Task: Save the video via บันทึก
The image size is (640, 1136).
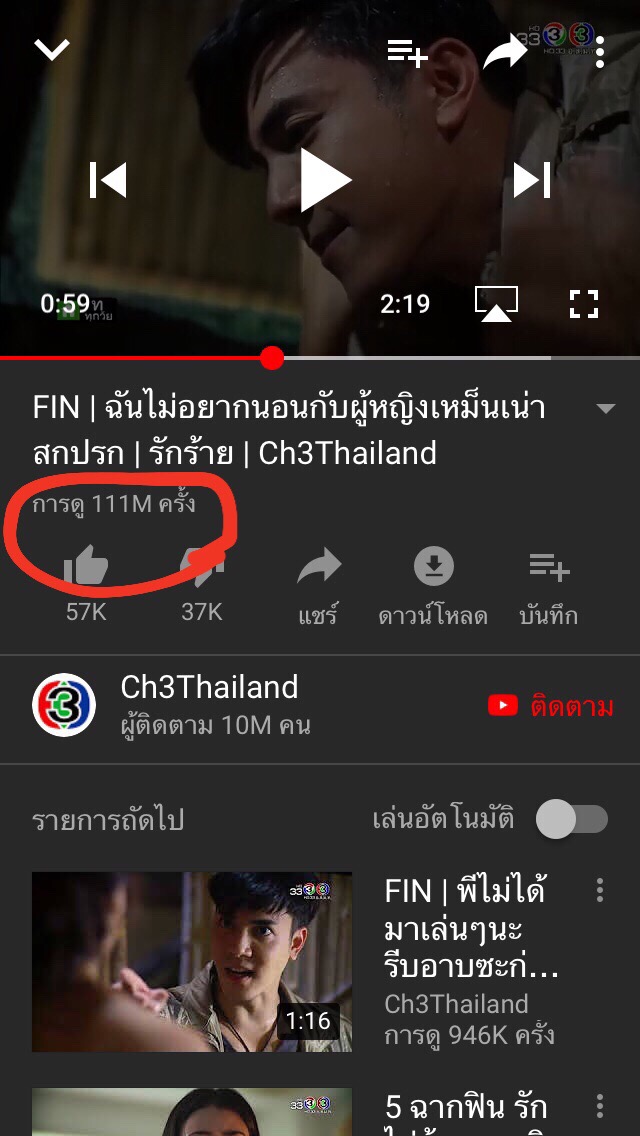Action: (549, 585)
